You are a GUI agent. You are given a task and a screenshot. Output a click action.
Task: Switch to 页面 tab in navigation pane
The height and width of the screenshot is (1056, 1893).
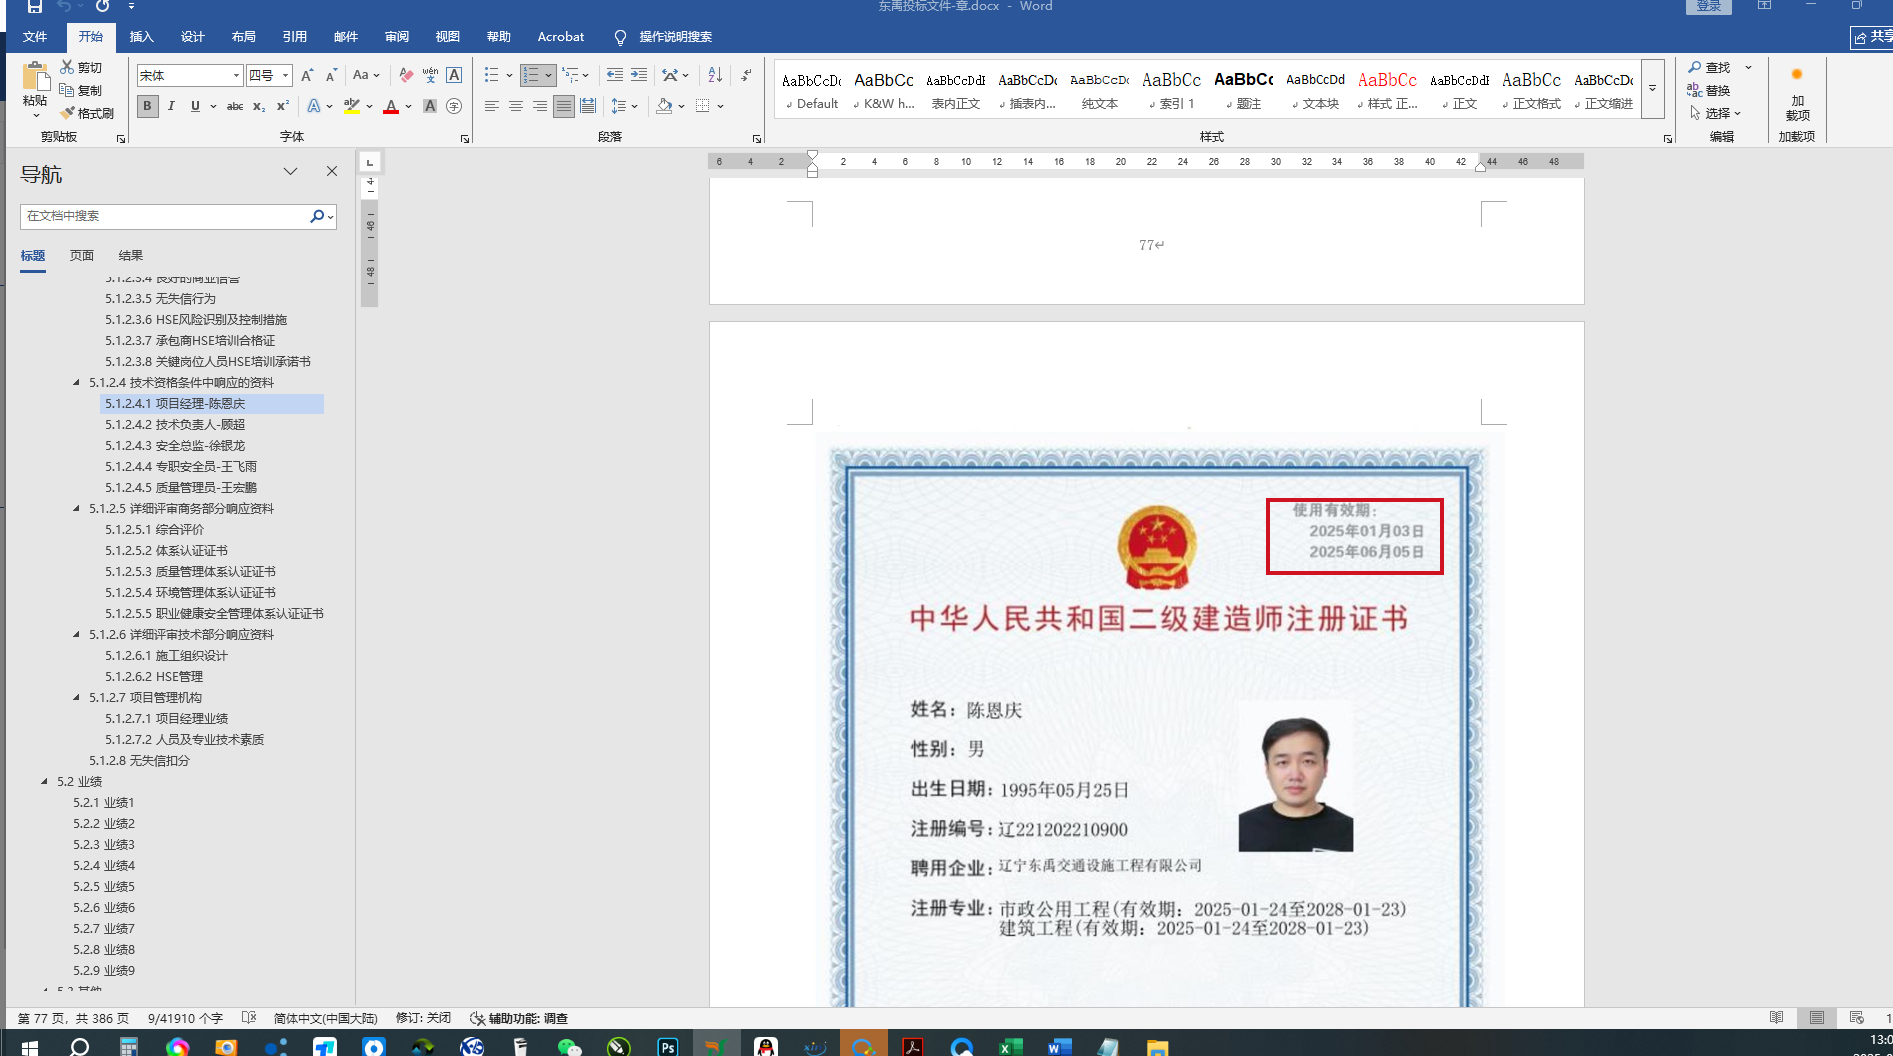click(82, 255)
